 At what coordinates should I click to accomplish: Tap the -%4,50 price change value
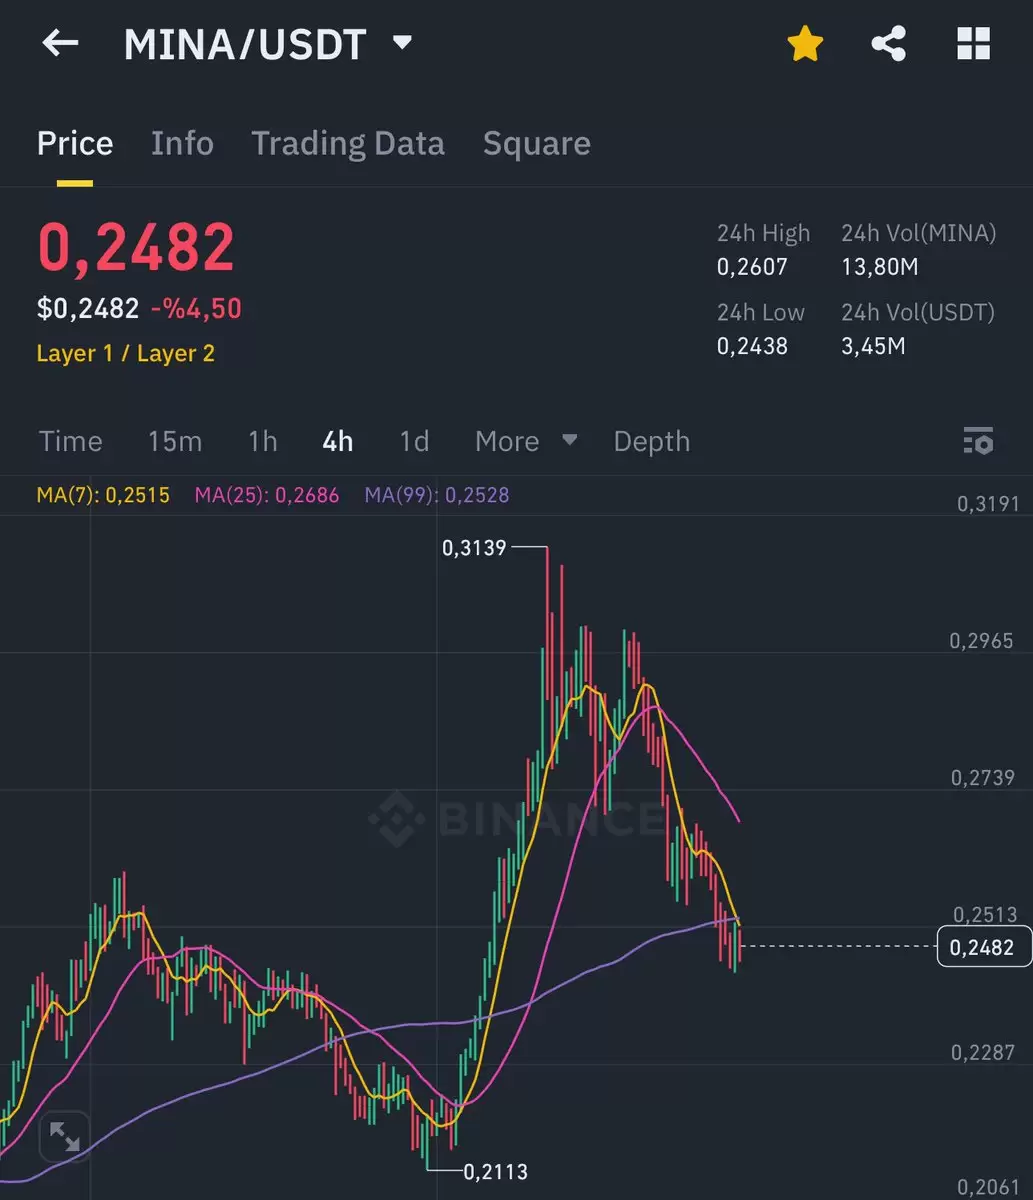click(196, 308)
